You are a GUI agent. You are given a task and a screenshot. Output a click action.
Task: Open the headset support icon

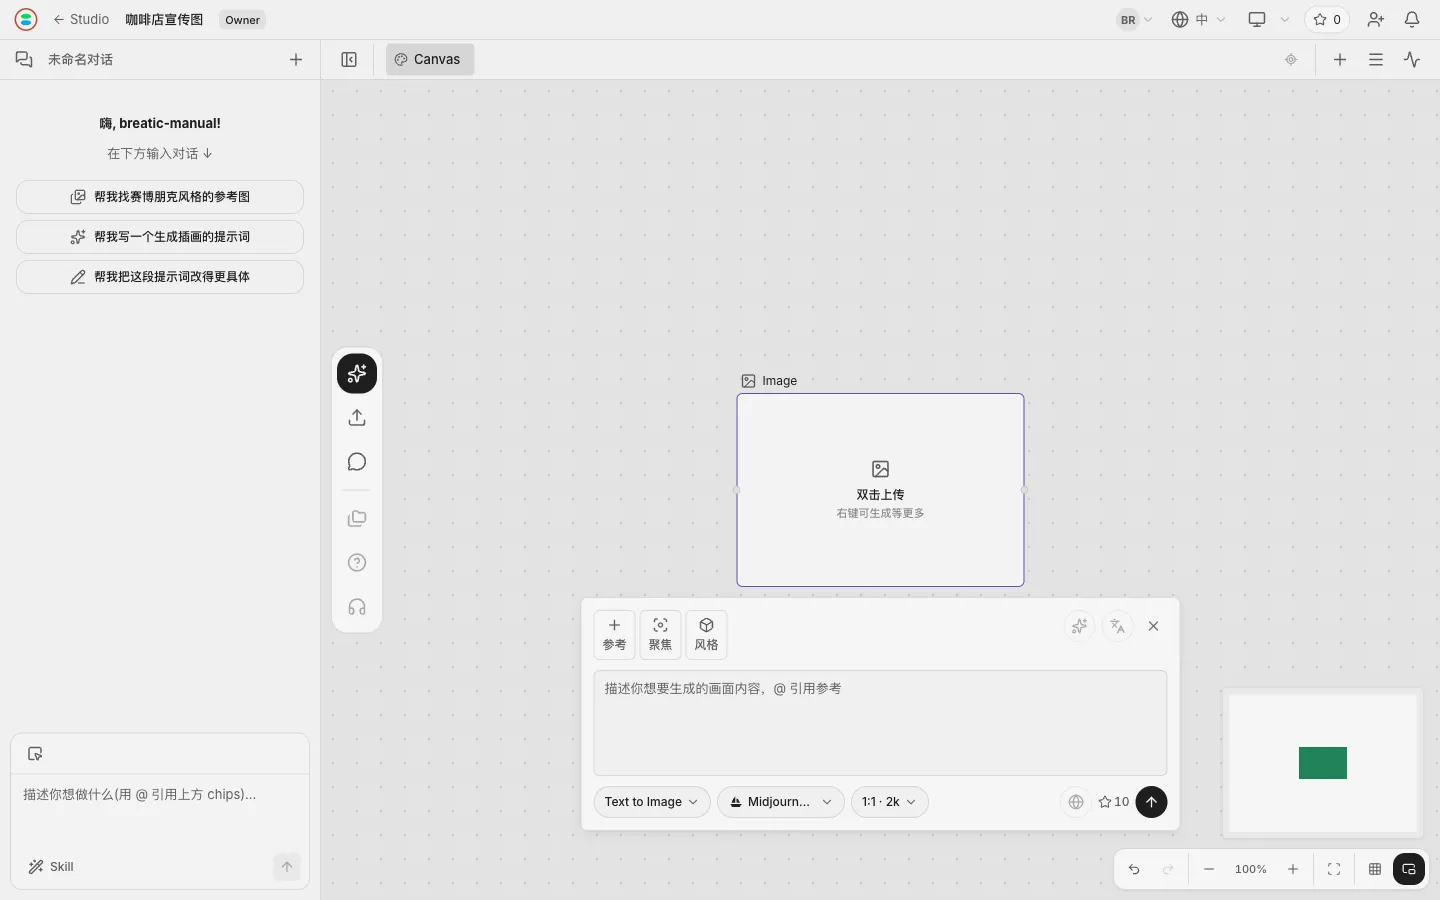(x=357, y=607)
